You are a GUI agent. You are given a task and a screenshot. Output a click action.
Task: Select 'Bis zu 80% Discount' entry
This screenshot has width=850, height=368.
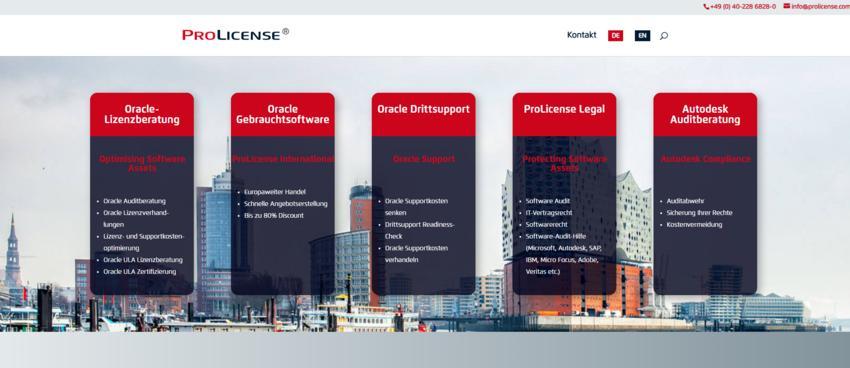pos(274,216)
